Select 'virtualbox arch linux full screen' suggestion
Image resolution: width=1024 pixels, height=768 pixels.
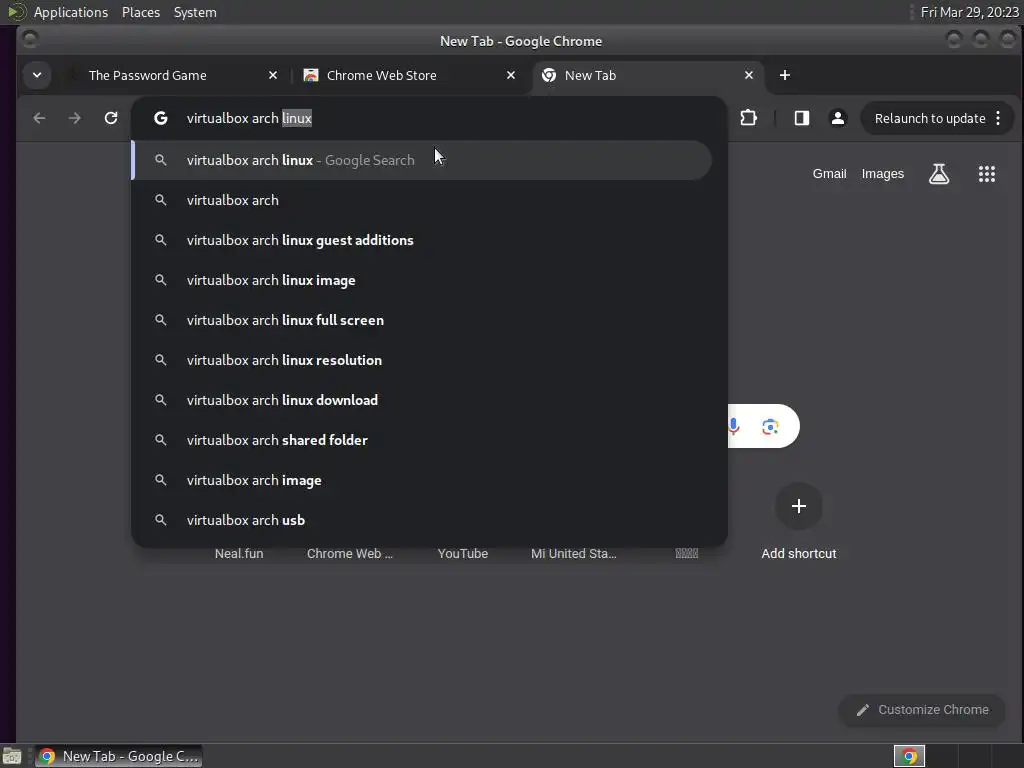(422, 320)
